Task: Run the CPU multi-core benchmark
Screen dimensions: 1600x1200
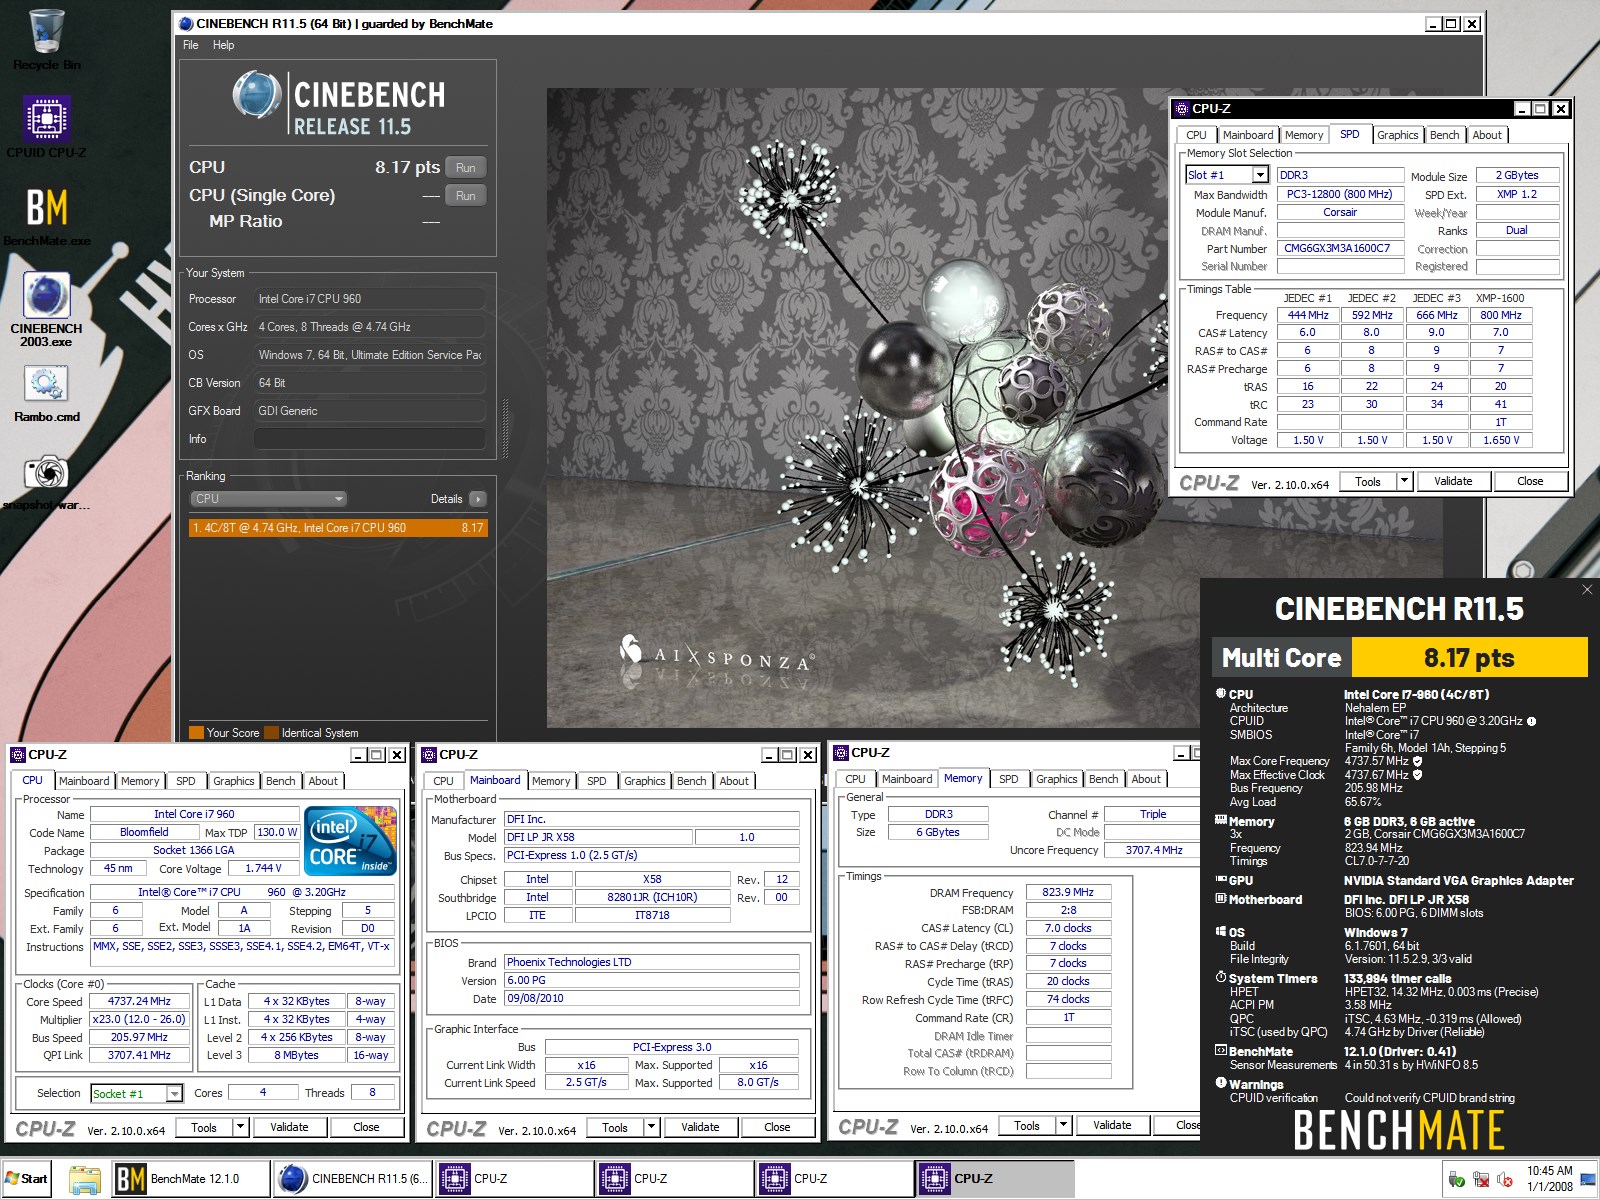Action: [x=466, y=168]
